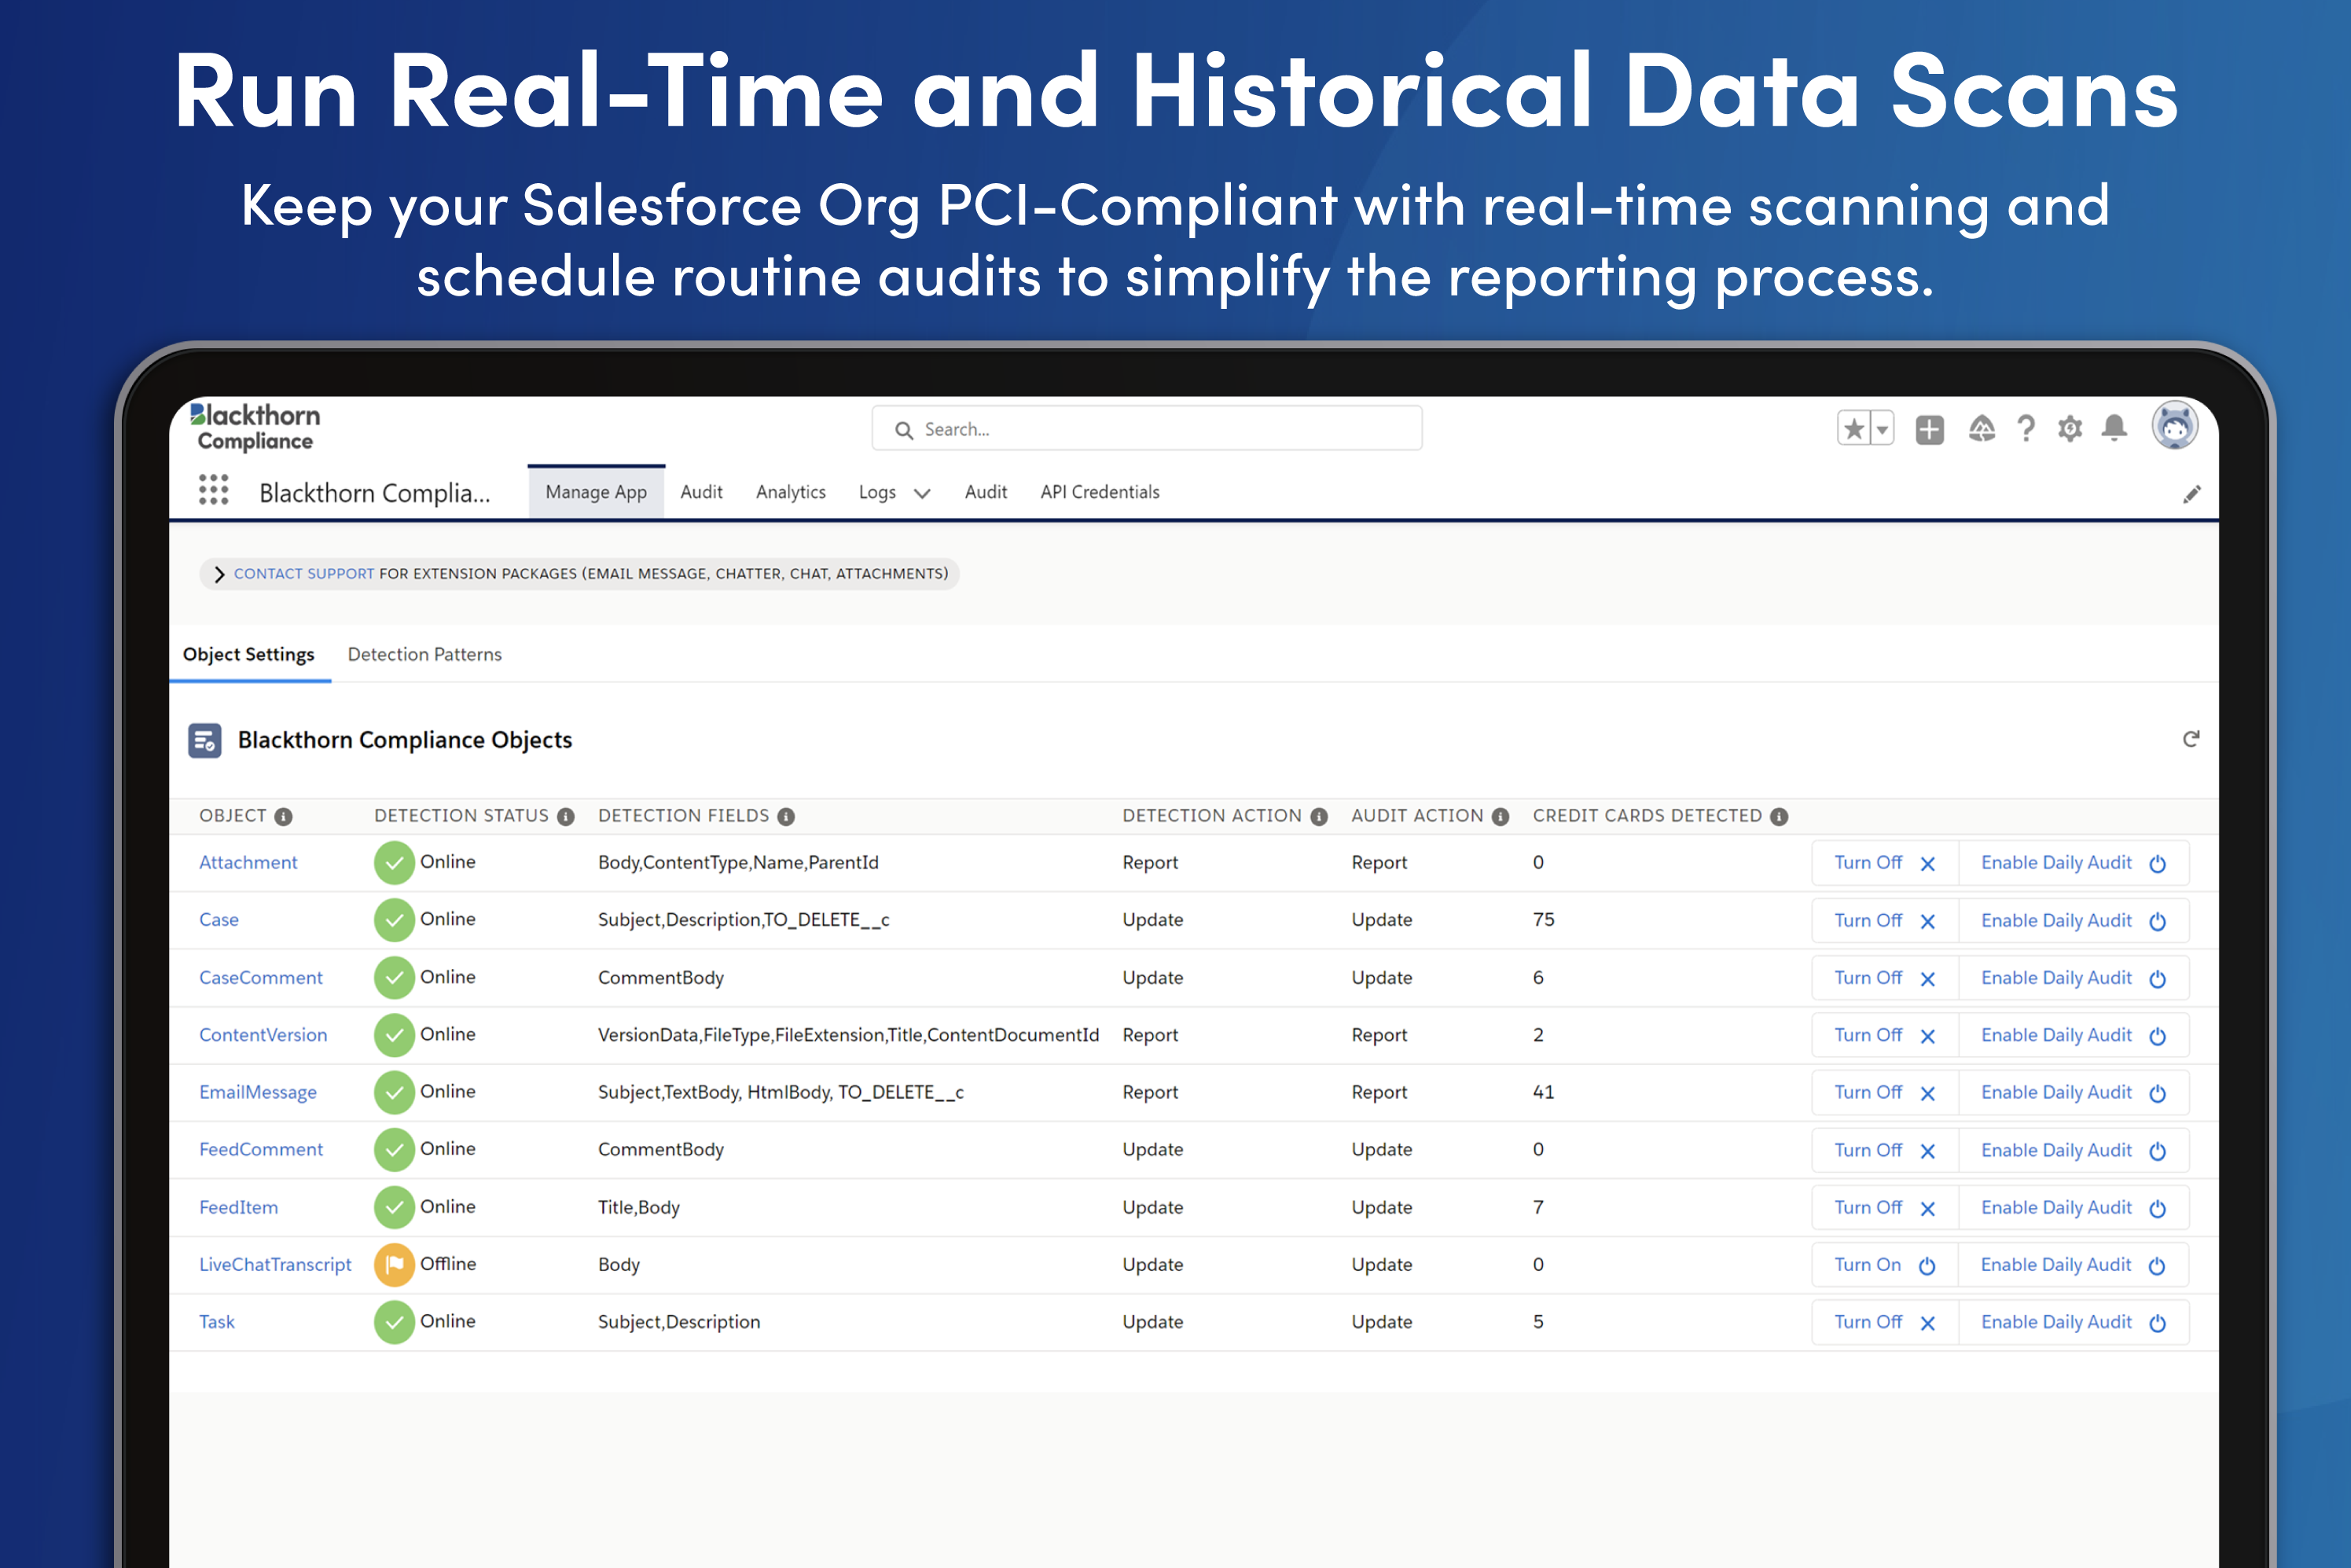2351x1568 pixels.
Task: Open the Analytics tab
Action: click(x=790, y=492)
